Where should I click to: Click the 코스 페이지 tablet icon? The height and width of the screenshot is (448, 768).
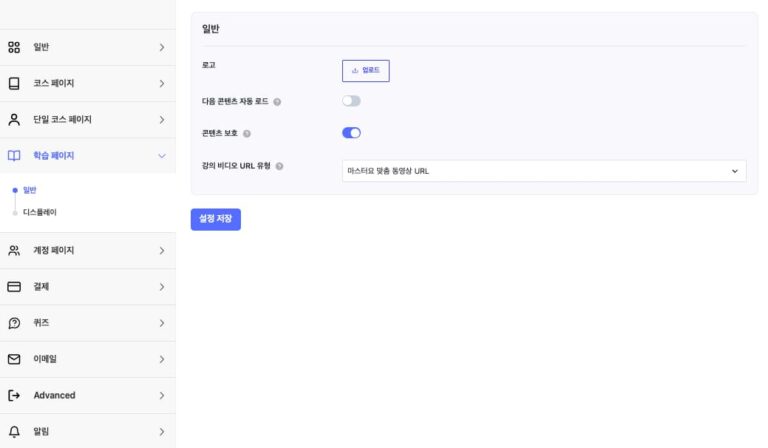tap(14, 83)
